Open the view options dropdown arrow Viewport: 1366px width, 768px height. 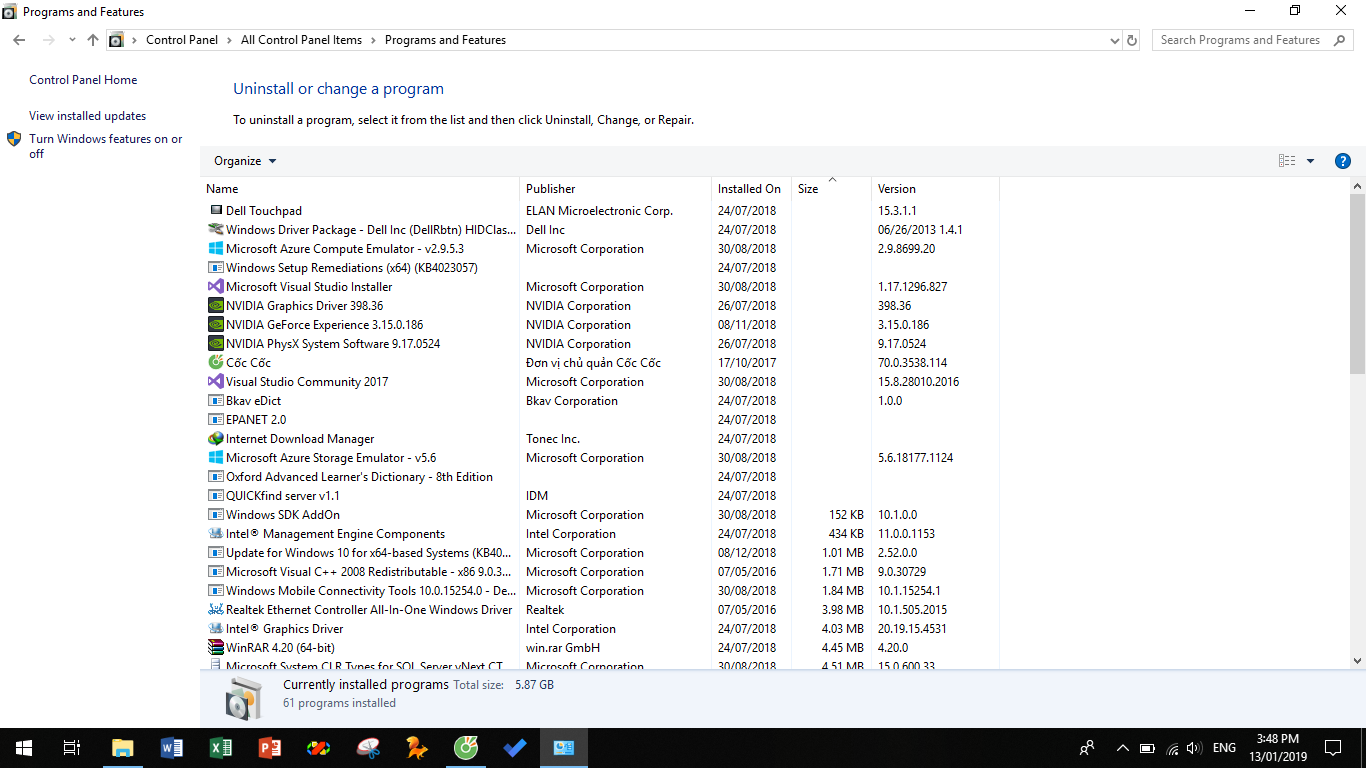tap(1310, 161)
